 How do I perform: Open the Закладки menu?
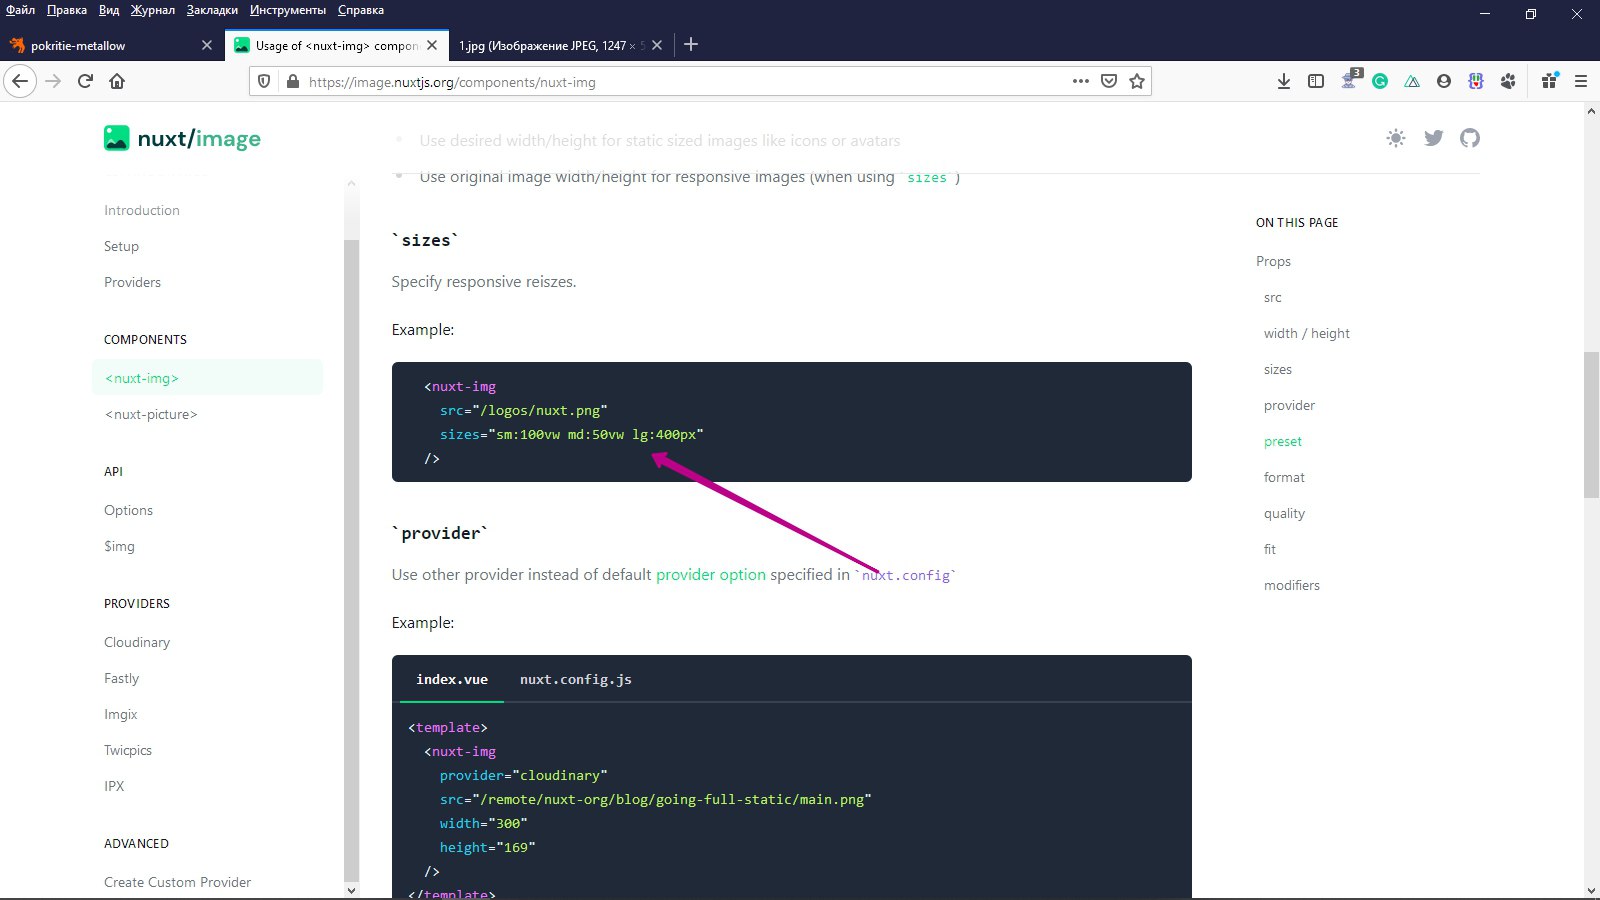[x=212, y=10]
